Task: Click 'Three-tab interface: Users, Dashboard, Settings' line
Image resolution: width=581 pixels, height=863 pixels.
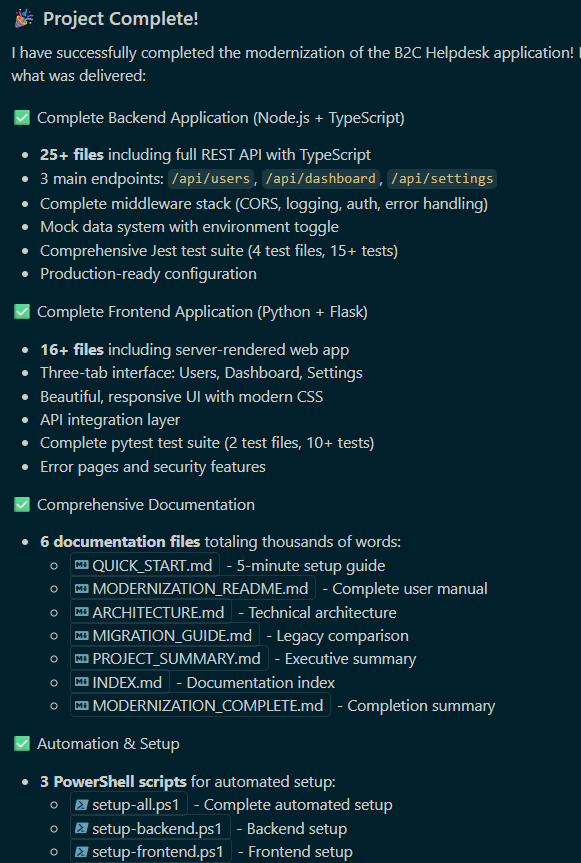Action: [x=201, y=373]
